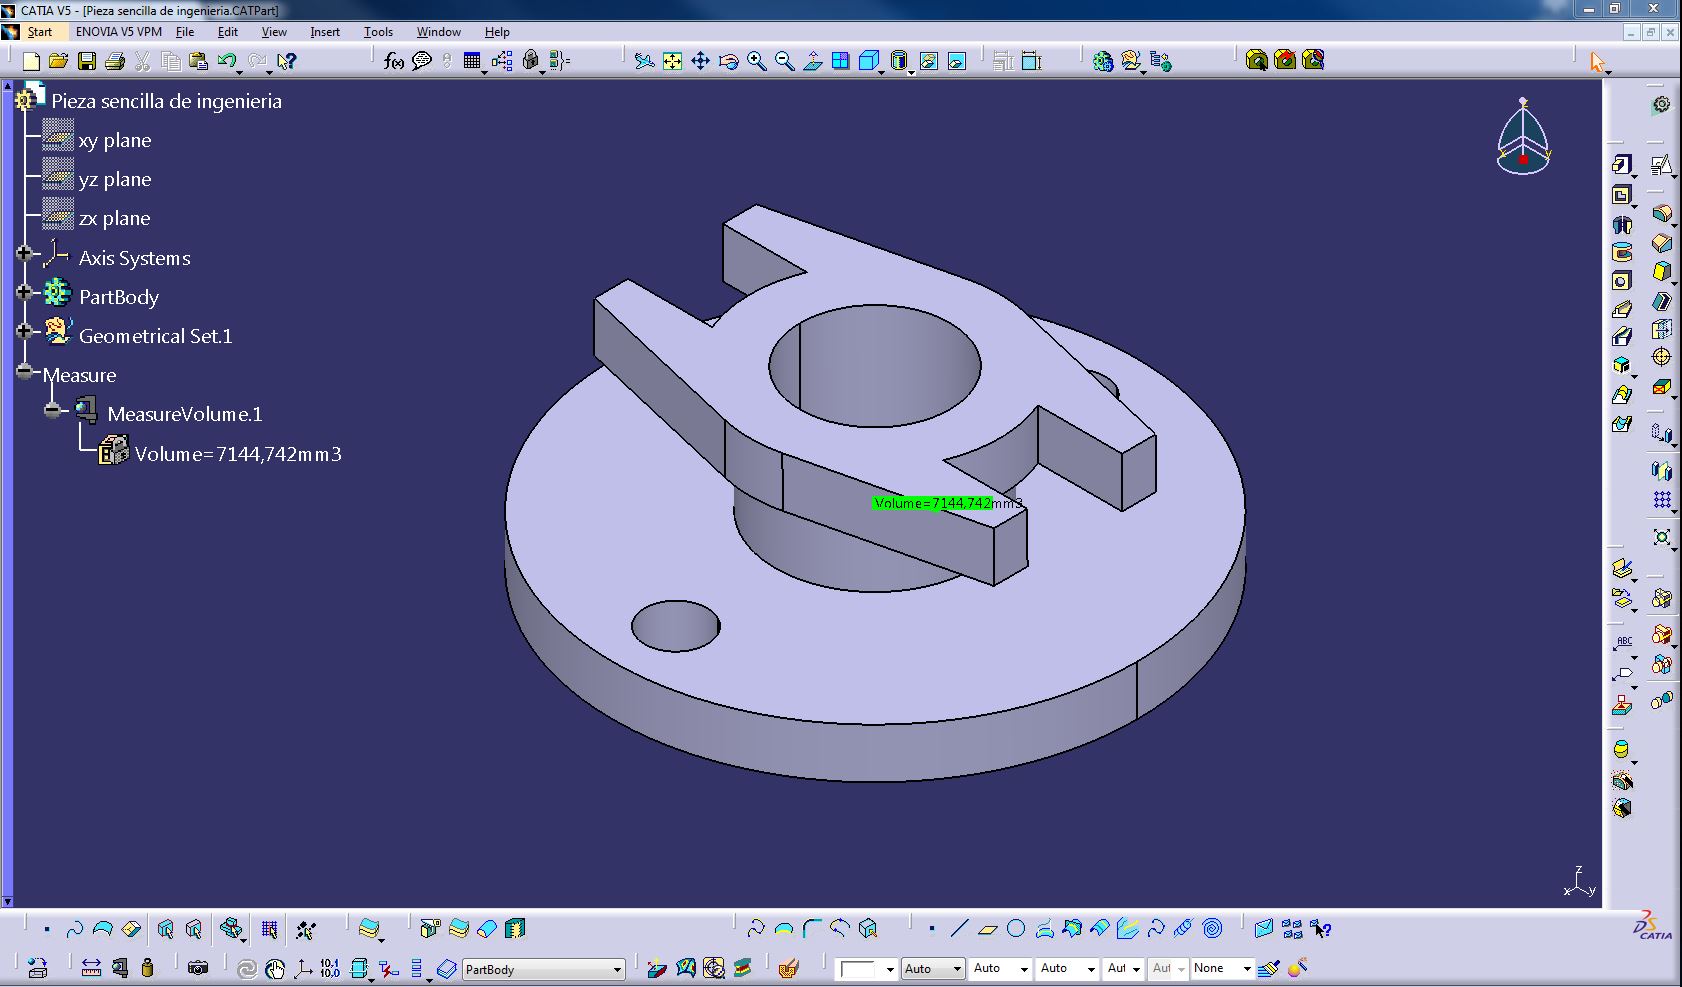Select the Pieza sencilla de ingenieria root node
The image size is (1682, 987).
(166, 101)
